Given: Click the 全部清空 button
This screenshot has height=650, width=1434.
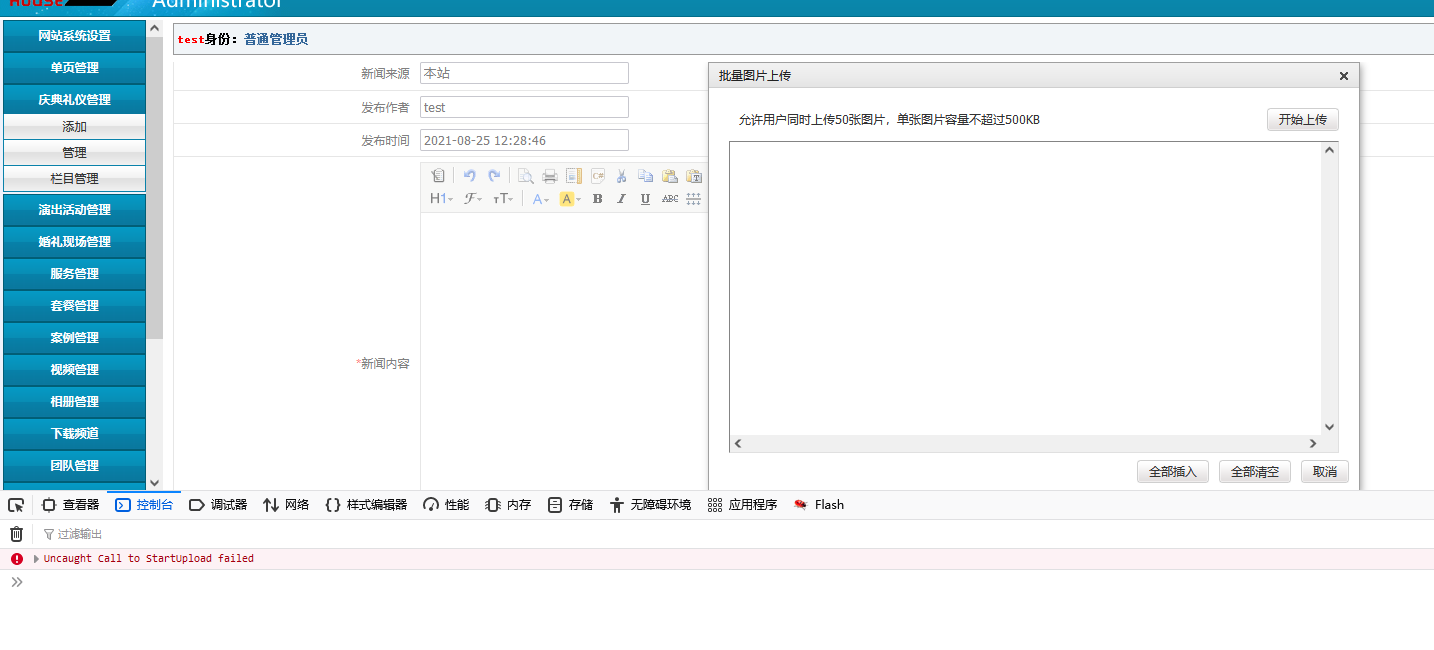Looking at the screenshot, I should pos(1254,472).
